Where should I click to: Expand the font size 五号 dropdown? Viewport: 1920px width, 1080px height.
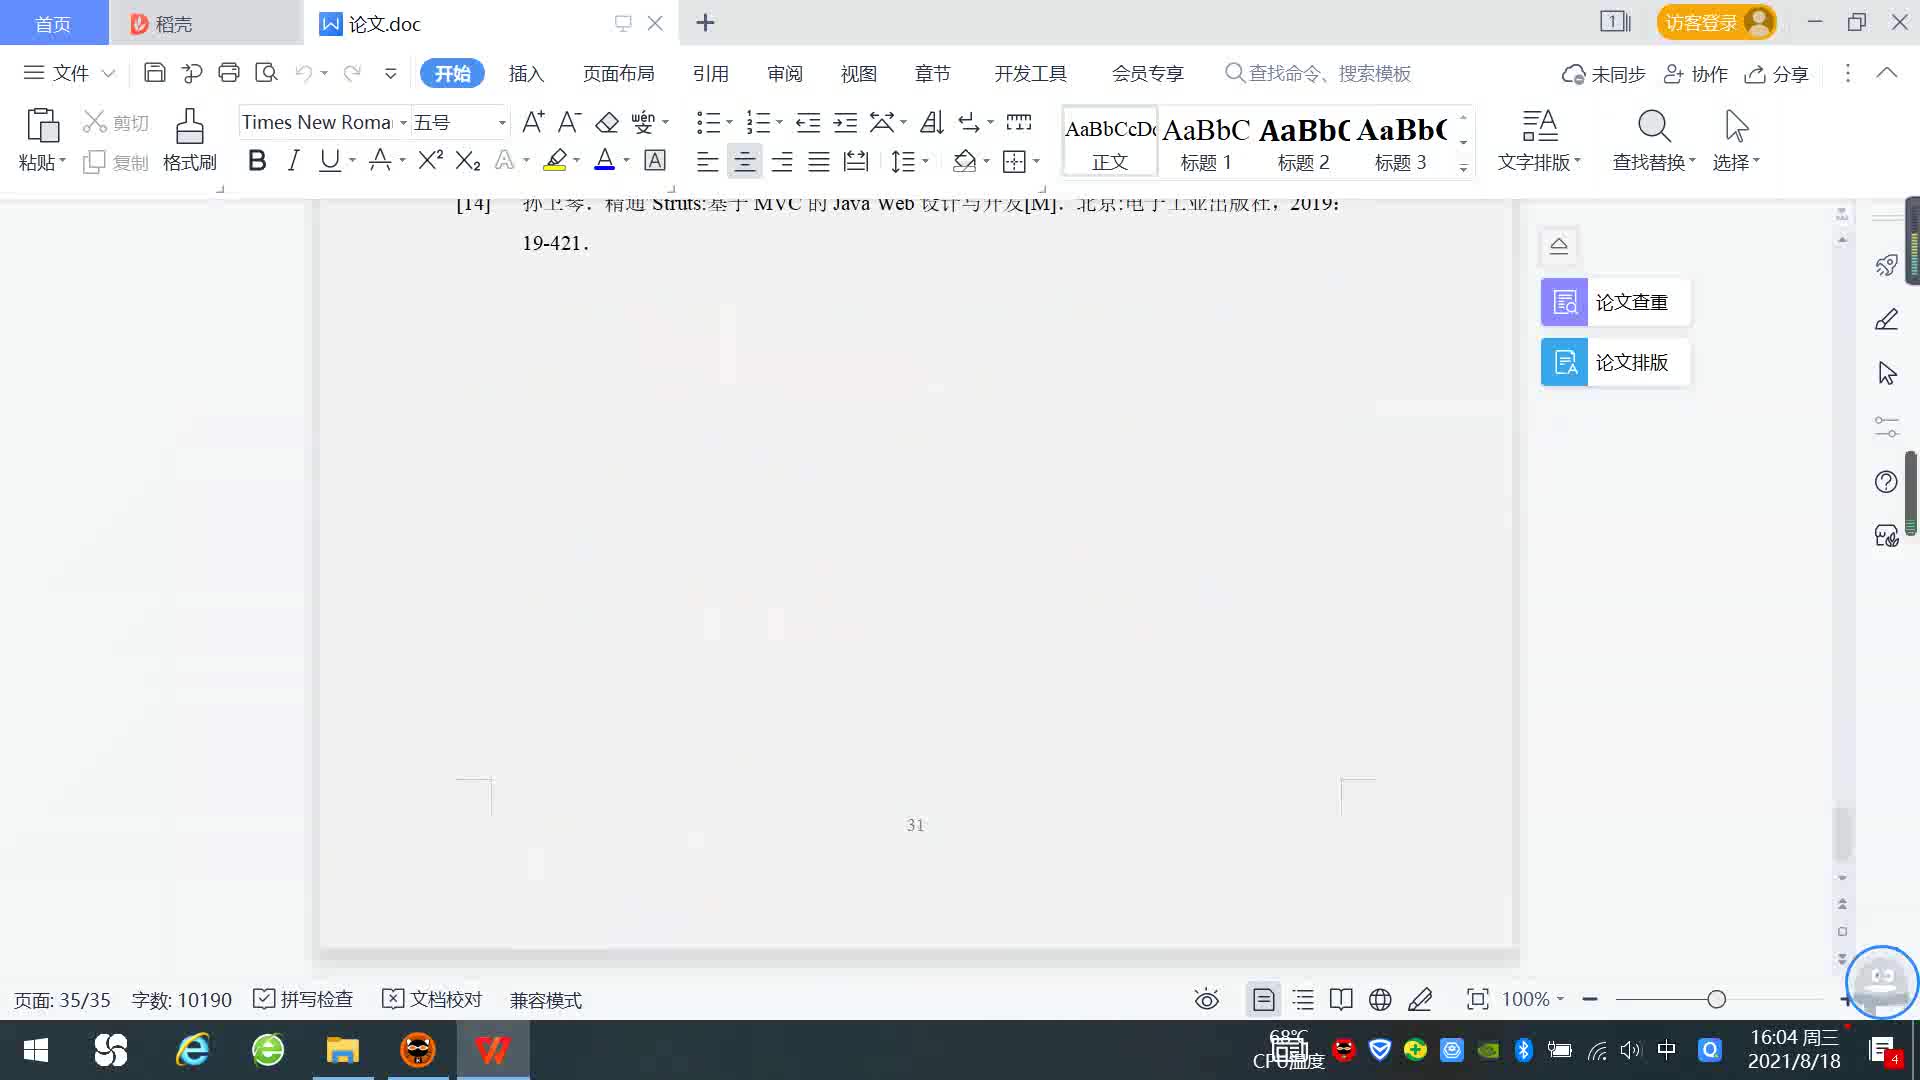click(502, 123)
